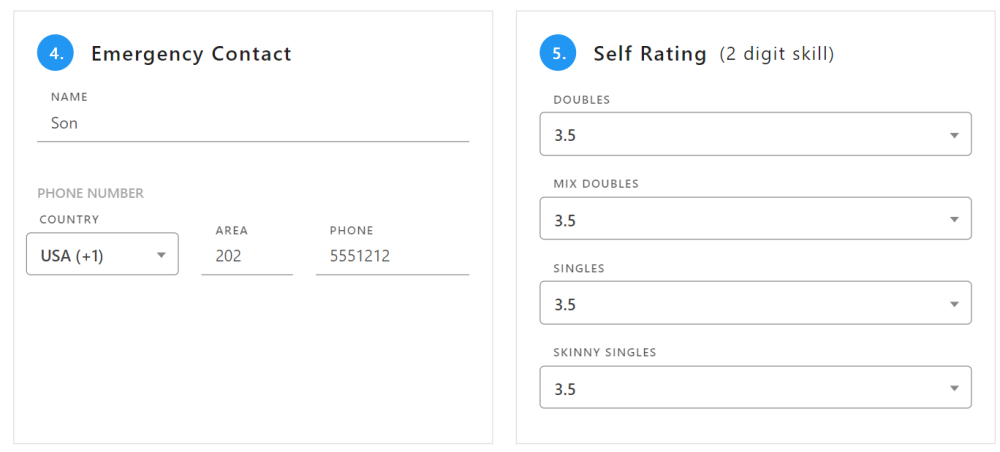Image resolution: width=1000 pixels, height=452 pixels.
Task: Focus the emergency contact Name field
Action: pyautogui.click(x=252, y=124)
